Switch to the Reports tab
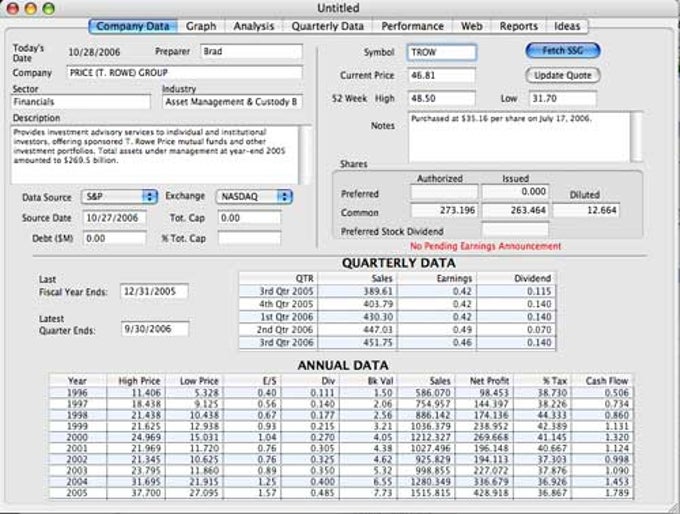 (x=519, y=26)
